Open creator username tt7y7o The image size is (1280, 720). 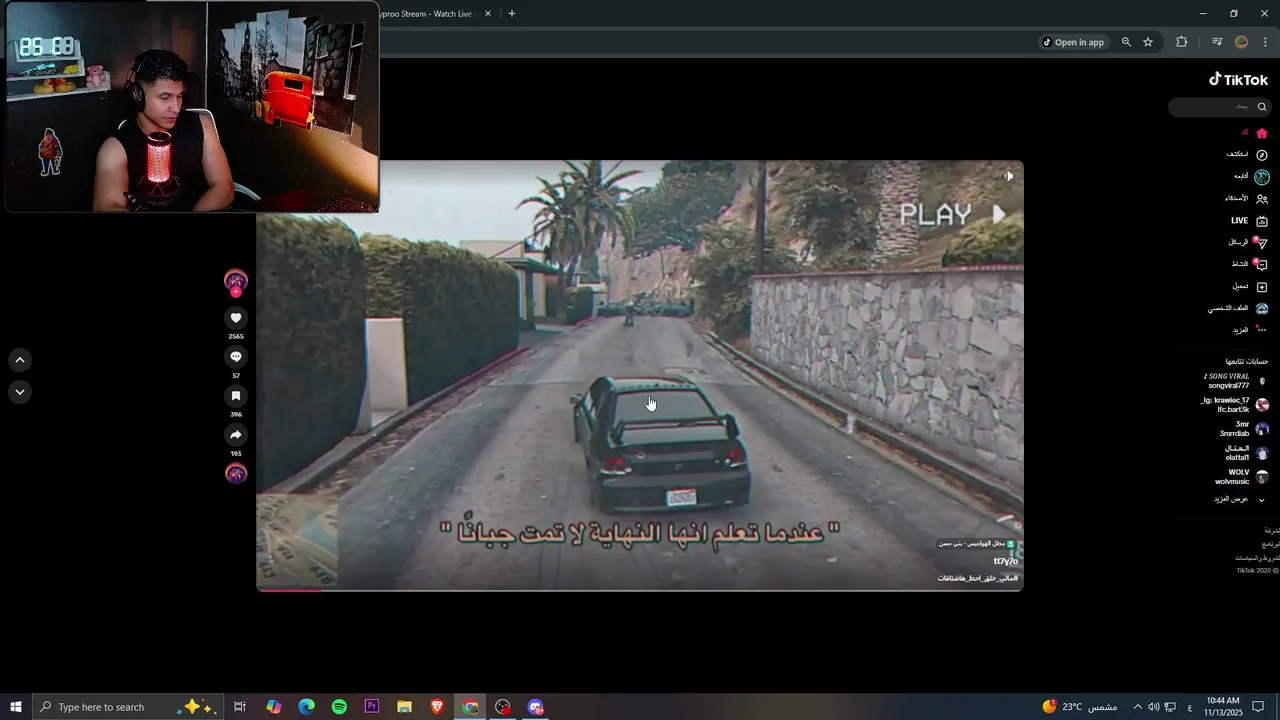point(1005,561)
